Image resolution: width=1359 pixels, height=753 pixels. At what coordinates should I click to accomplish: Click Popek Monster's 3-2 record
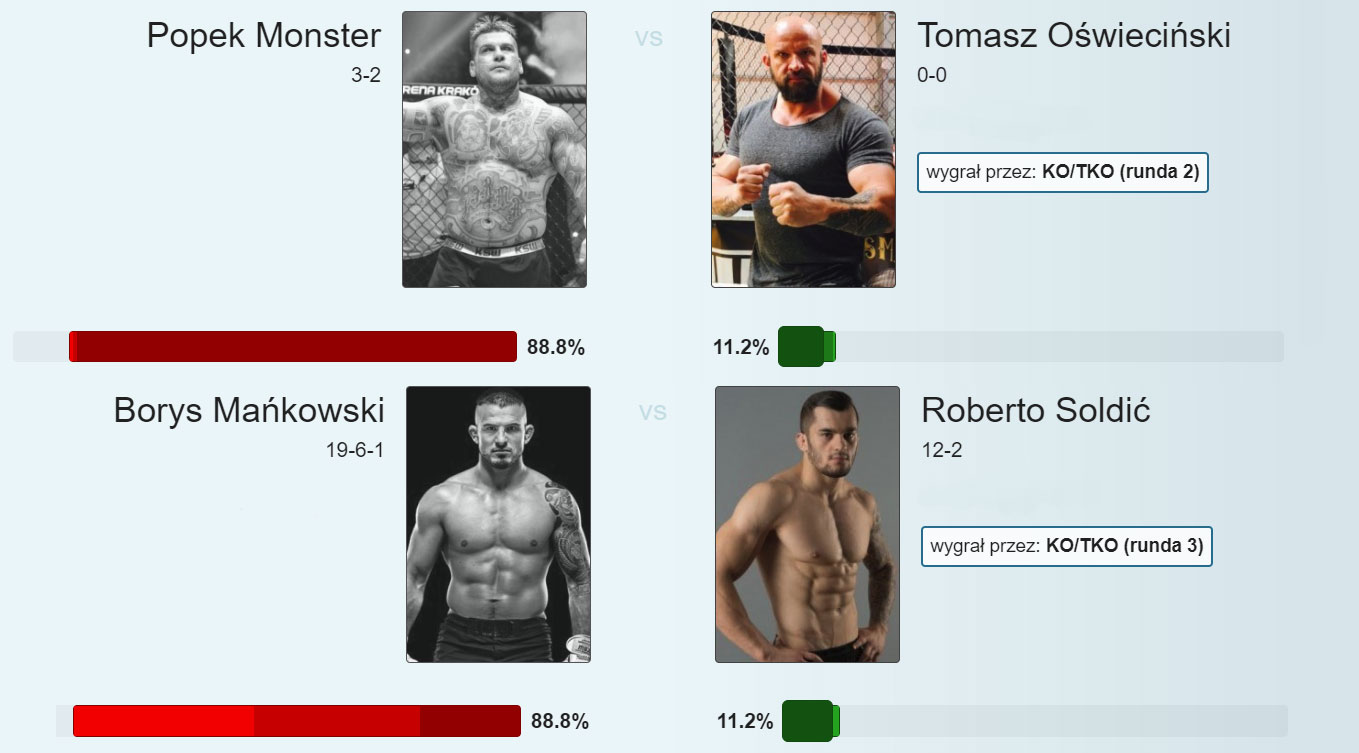[x=366, y=76]
